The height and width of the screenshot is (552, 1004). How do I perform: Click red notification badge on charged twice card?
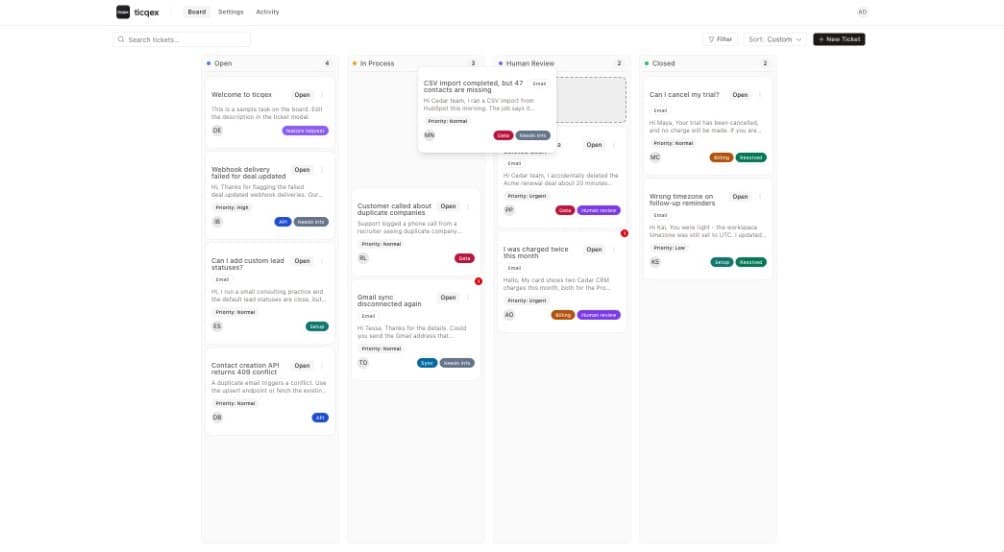click(624, 233)
